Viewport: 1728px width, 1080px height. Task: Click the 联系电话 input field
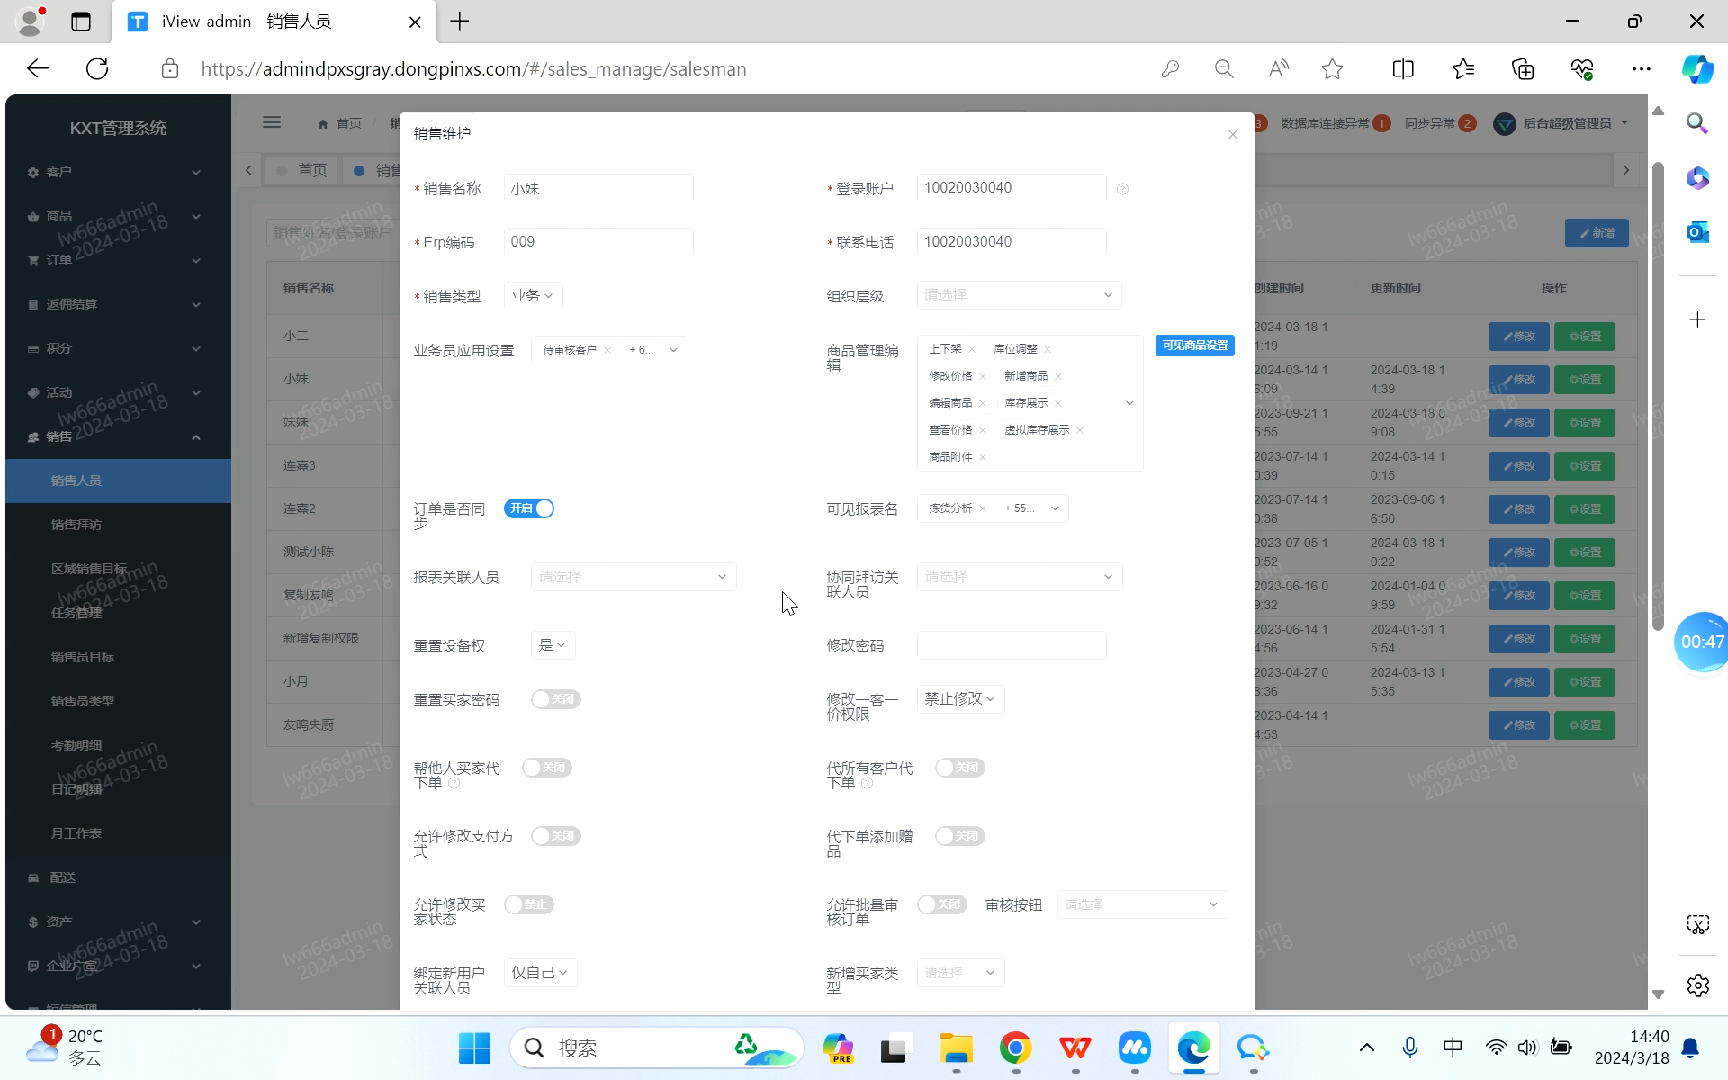[1010, 241]
